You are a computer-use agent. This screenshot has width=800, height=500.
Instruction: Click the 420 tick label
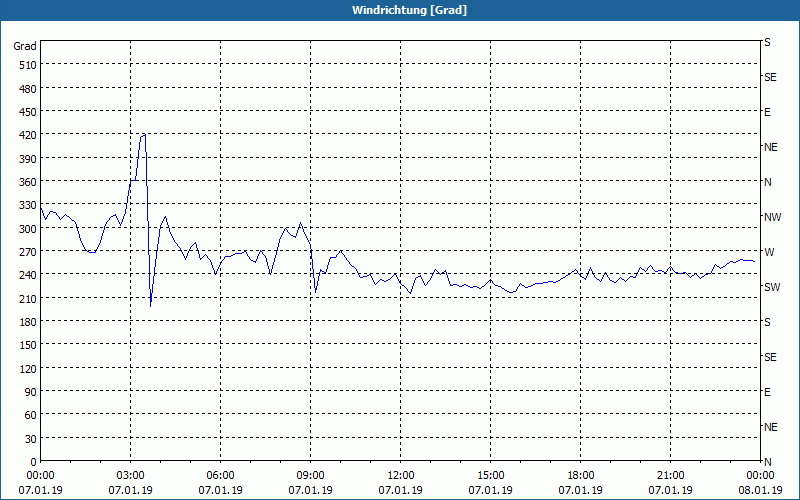click(28, 135)
